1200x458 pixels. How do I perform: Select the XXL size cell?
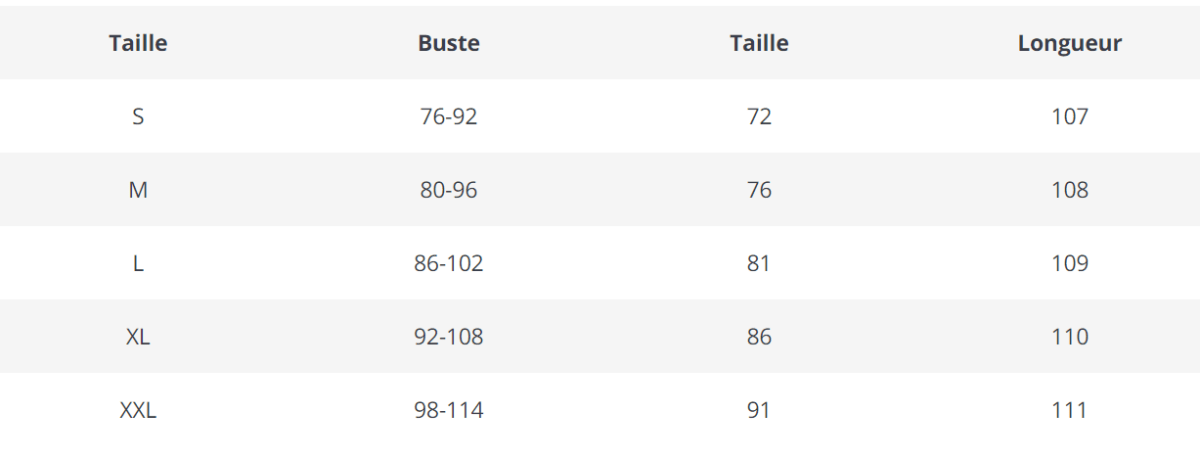[138, 410]
